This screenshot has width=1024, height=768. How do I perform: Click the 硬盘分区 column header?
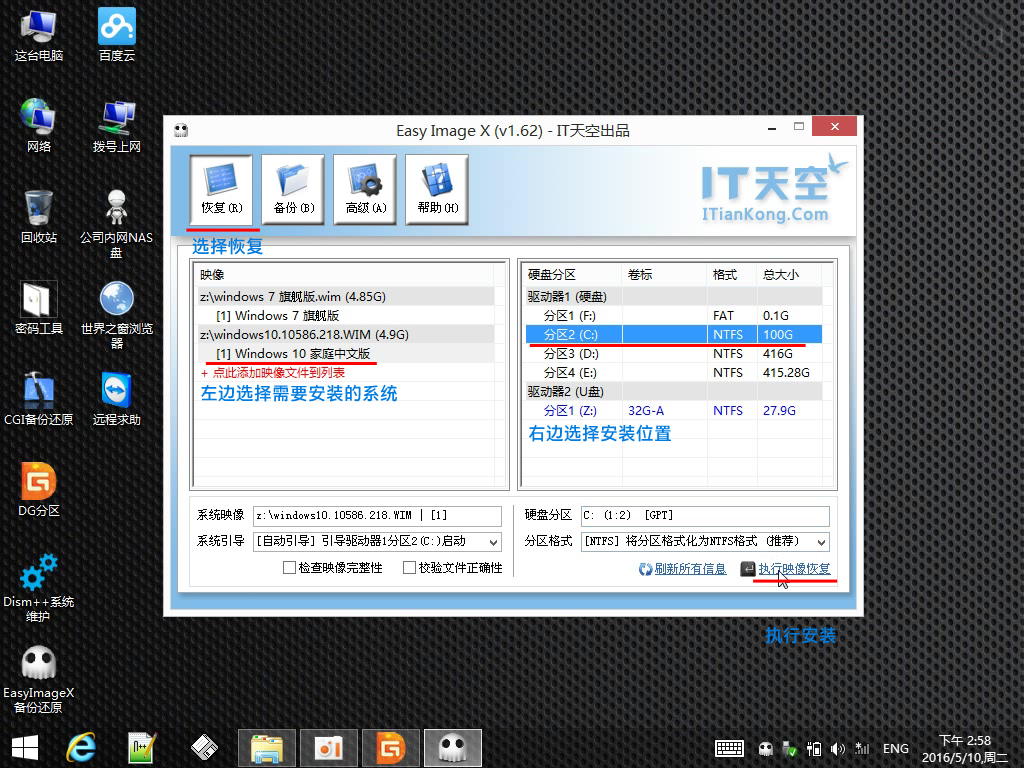click(x=573, y=274)
